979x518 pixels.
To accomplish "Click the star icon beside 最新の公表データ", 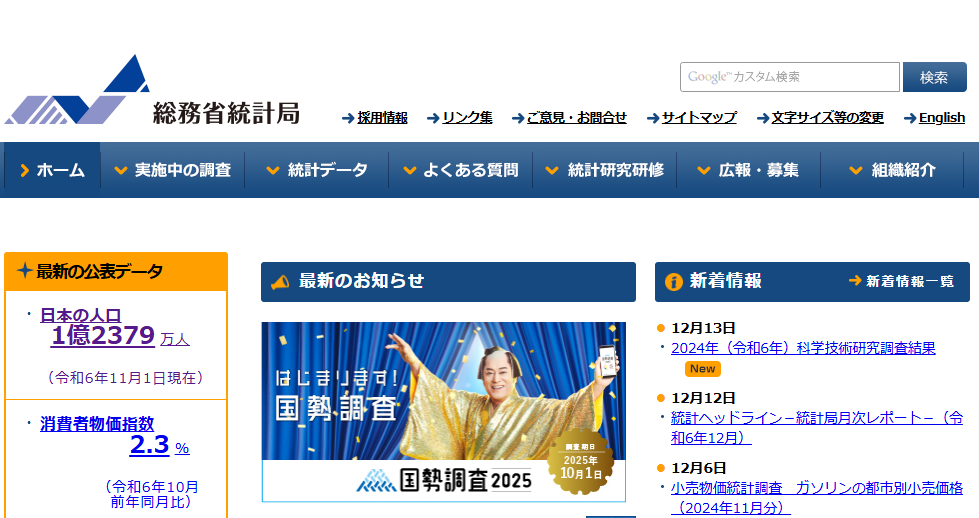I will tap(24, 271).
